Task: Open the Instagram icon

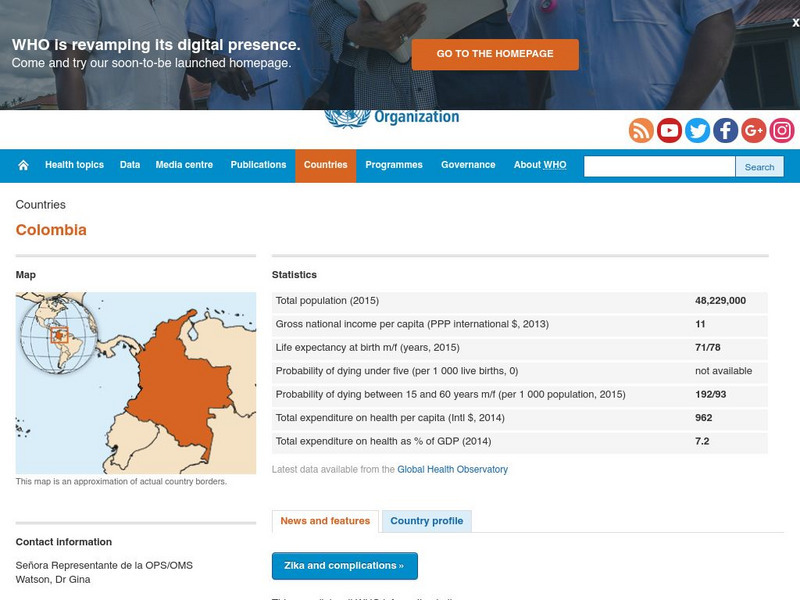Action: (x=781, y=130)
